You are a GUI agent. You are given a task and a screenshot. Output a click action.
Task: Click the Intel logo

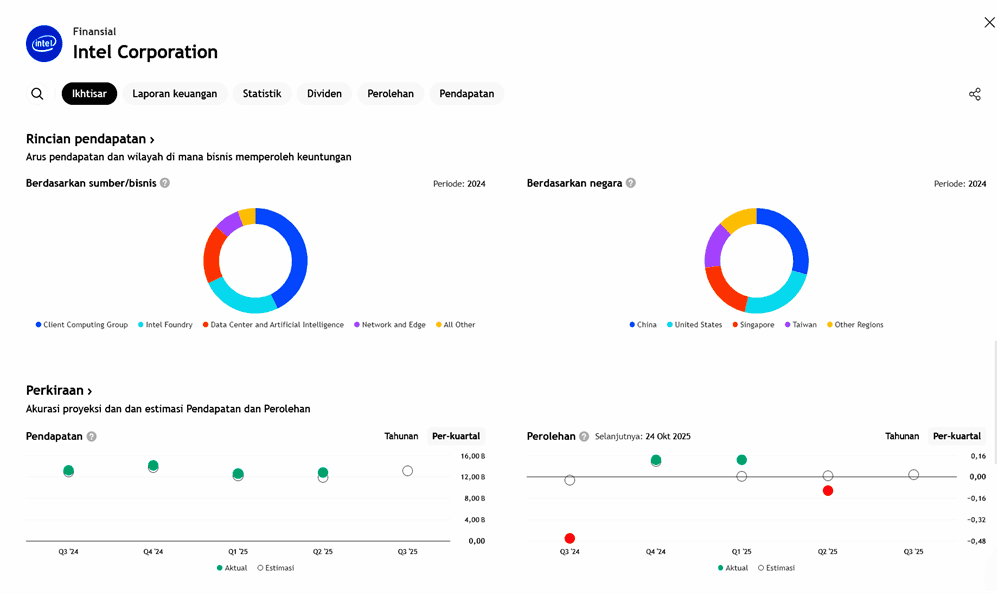pos(44,44)
